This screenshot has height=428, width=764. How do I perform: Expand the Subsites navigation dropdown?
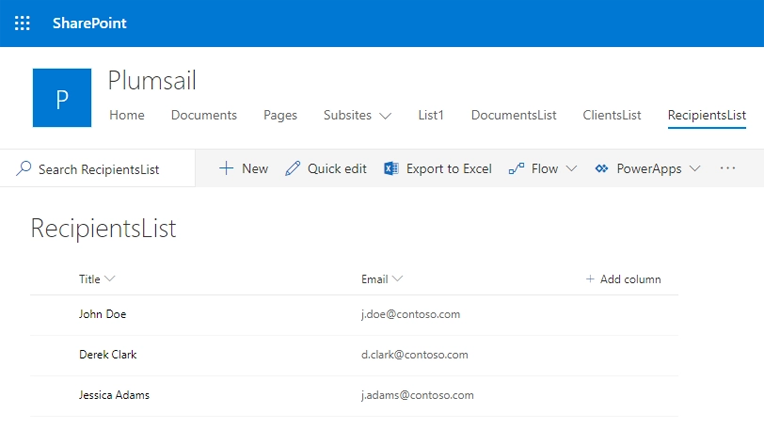click(385, 116)
